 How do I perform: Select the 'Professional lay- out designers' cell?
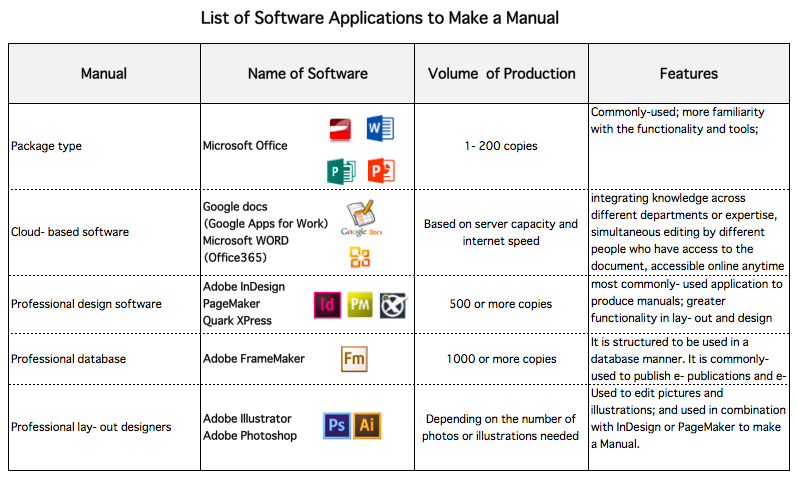coord(104,427)
